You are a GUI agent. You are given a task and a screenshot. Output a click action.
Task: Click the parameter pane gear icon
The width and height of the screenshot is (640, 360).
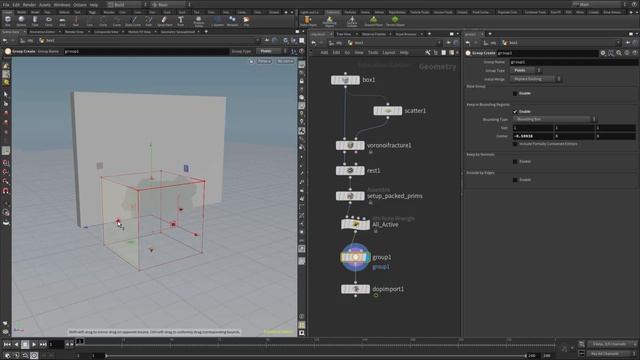pyautogui.click(x=603, y=53)
